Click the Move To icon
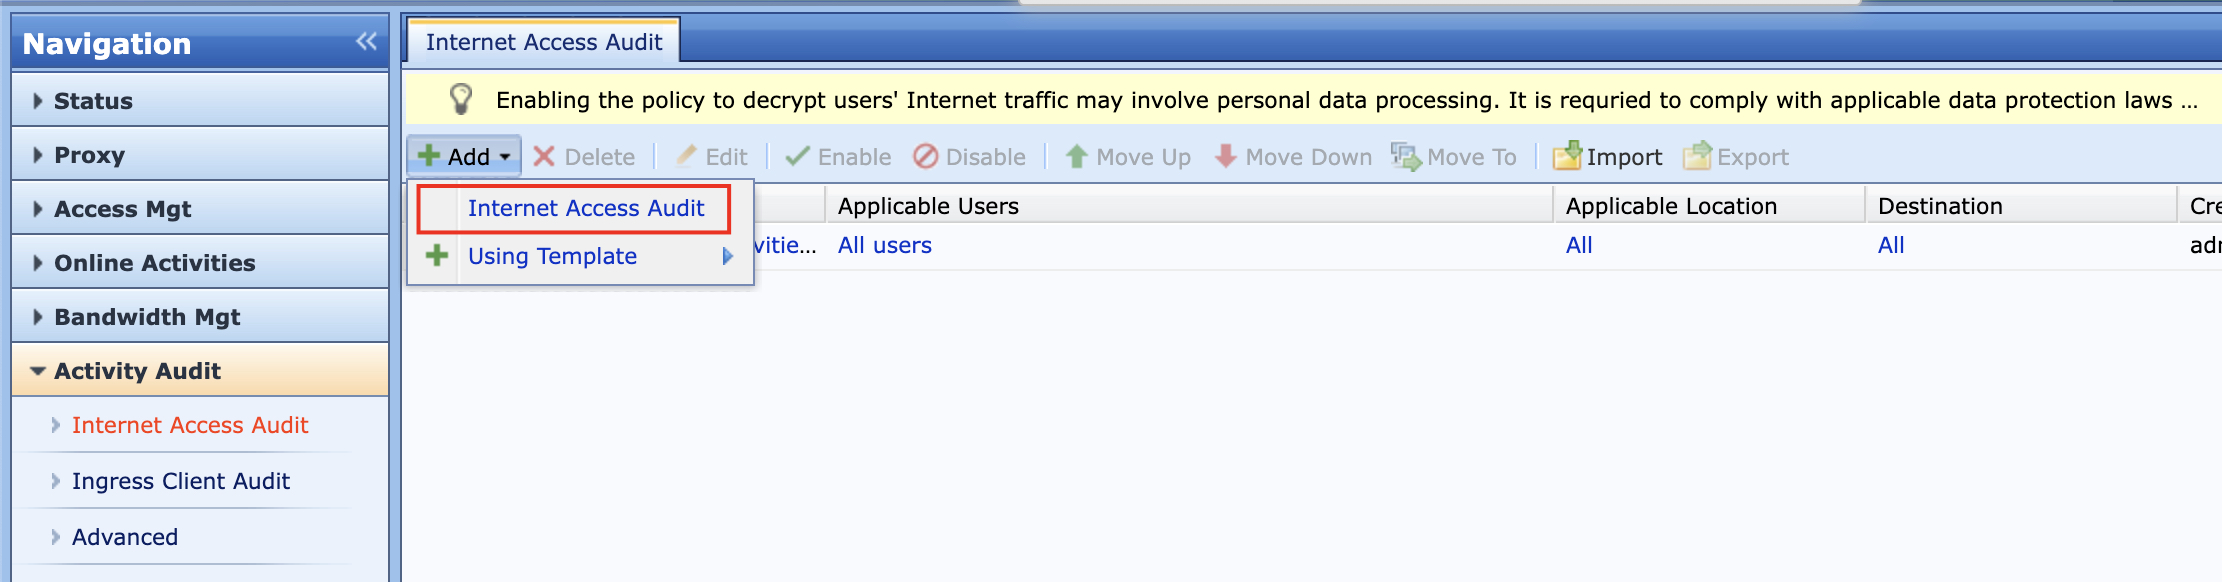Viewport: 2222px width, 582px height. 1406,157
